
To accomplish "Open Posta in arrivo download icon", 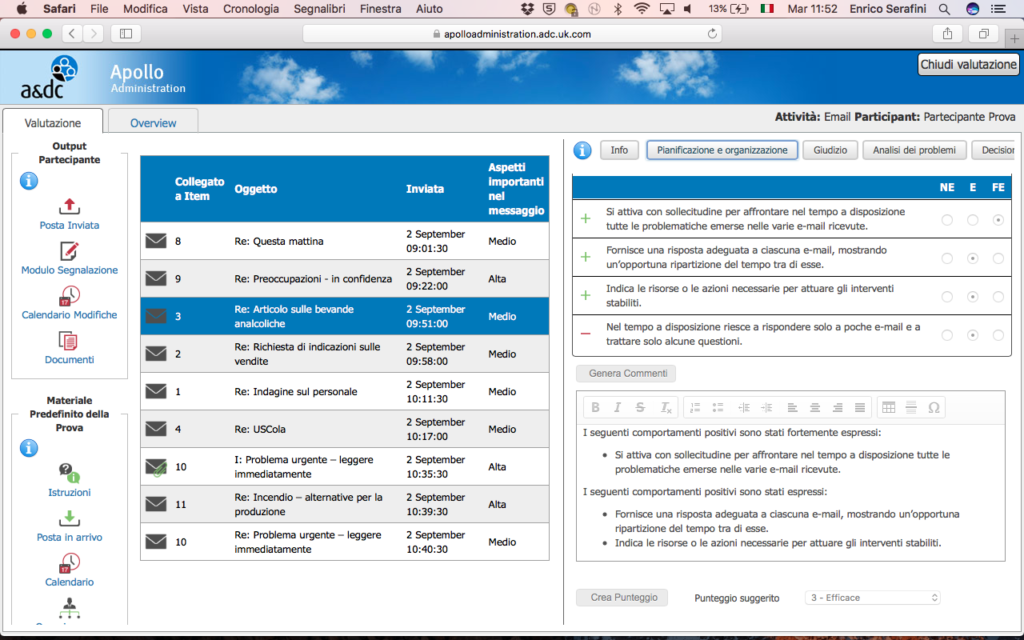I will coord(69,519).
